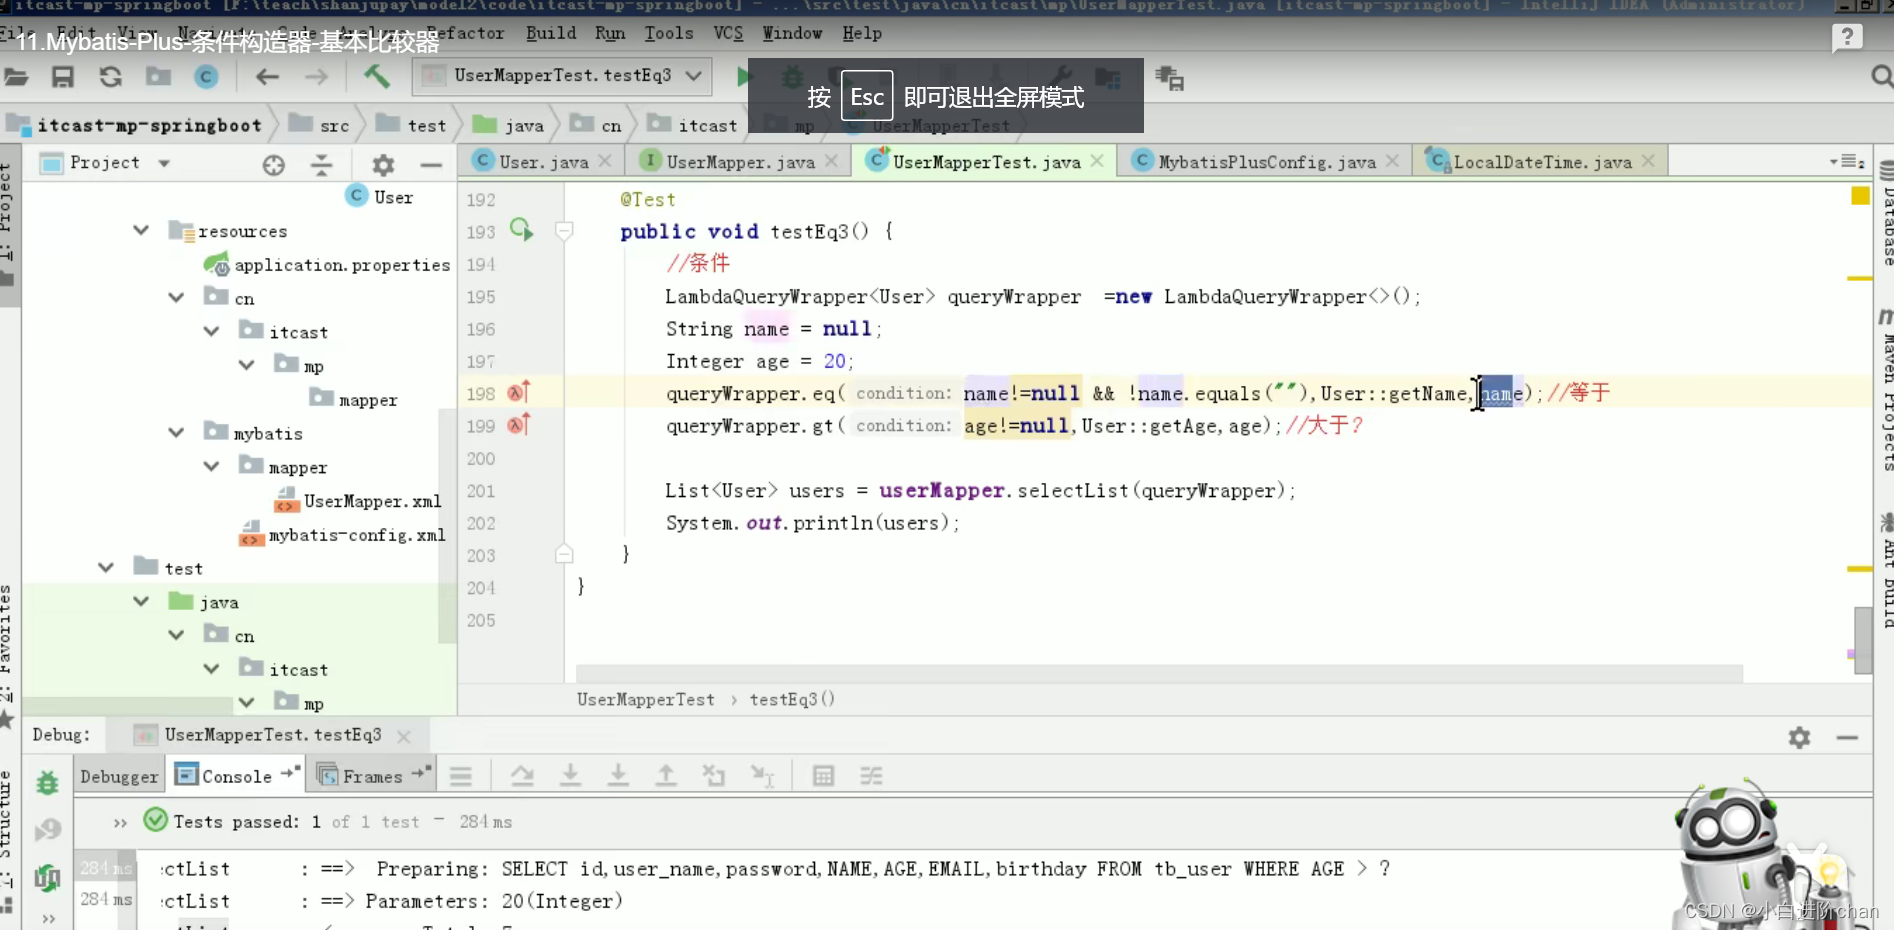Switch to UserMapper.java editor tab
The height and width of the screenshot is (930, 1894).
pyautogui.click(x=739, y=162)
